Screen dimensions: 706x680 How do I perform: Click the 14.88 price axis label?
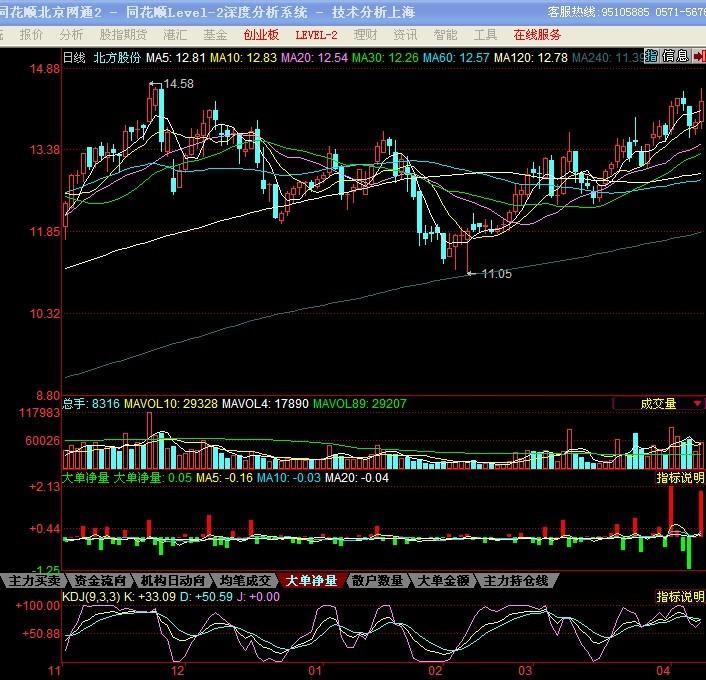pyautogui.click(x=45, y=68)
